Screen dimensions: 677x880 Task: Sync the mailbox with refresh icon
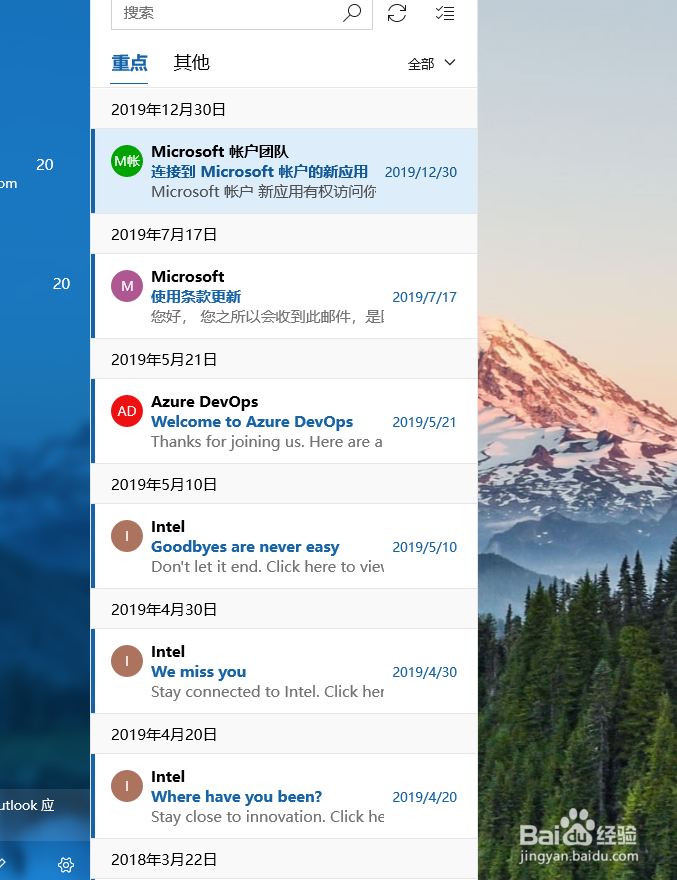coord(397,13)
